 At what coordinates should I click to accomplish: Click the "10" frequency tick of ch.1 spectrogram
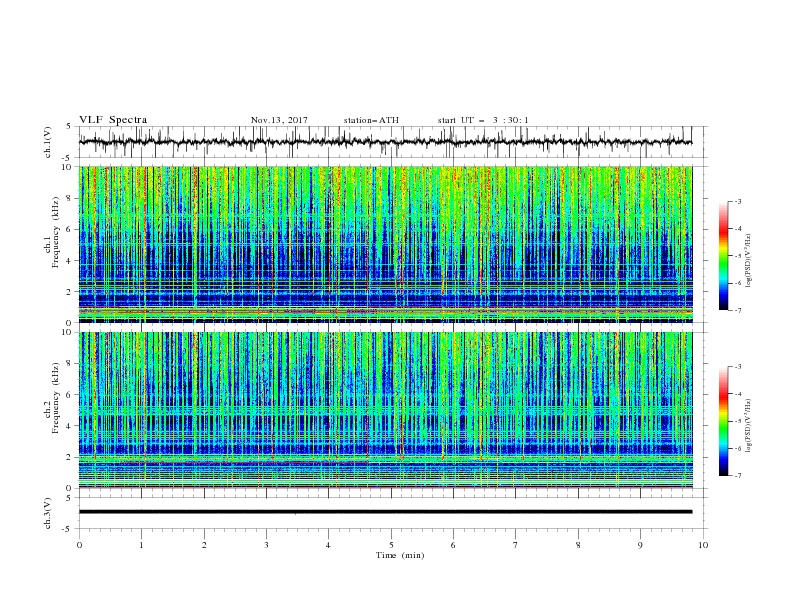[67, 167]
